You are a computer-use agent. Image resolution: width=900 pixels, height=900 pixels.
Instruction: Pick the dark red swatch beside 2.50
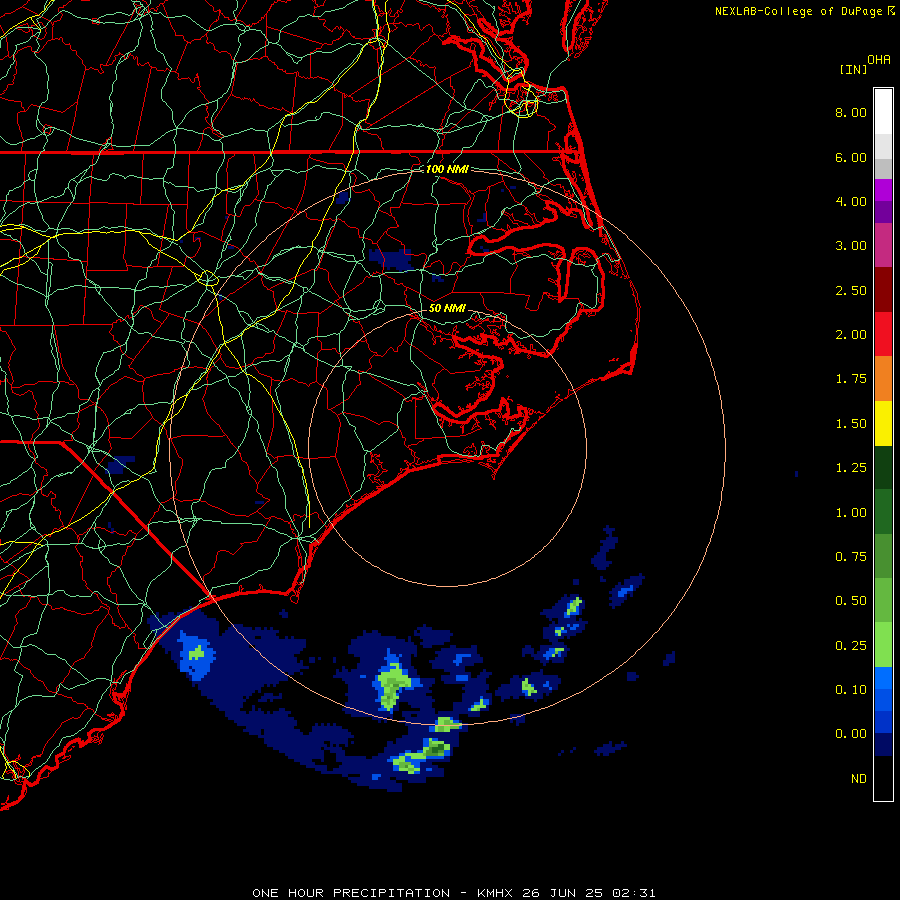coord(883,290)
